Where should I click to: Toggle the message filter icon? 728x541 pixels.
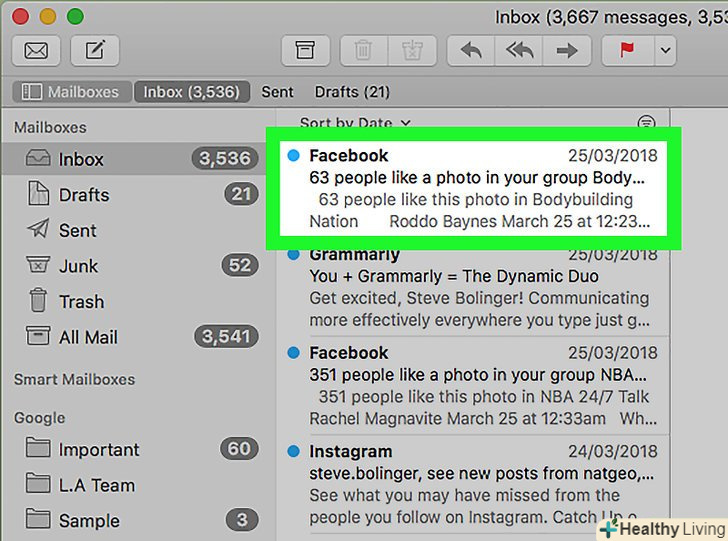[646, 123]
